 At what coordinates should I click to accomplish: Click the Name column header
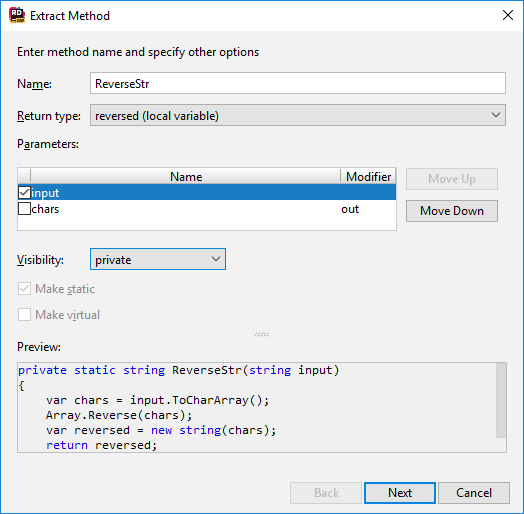186,176
